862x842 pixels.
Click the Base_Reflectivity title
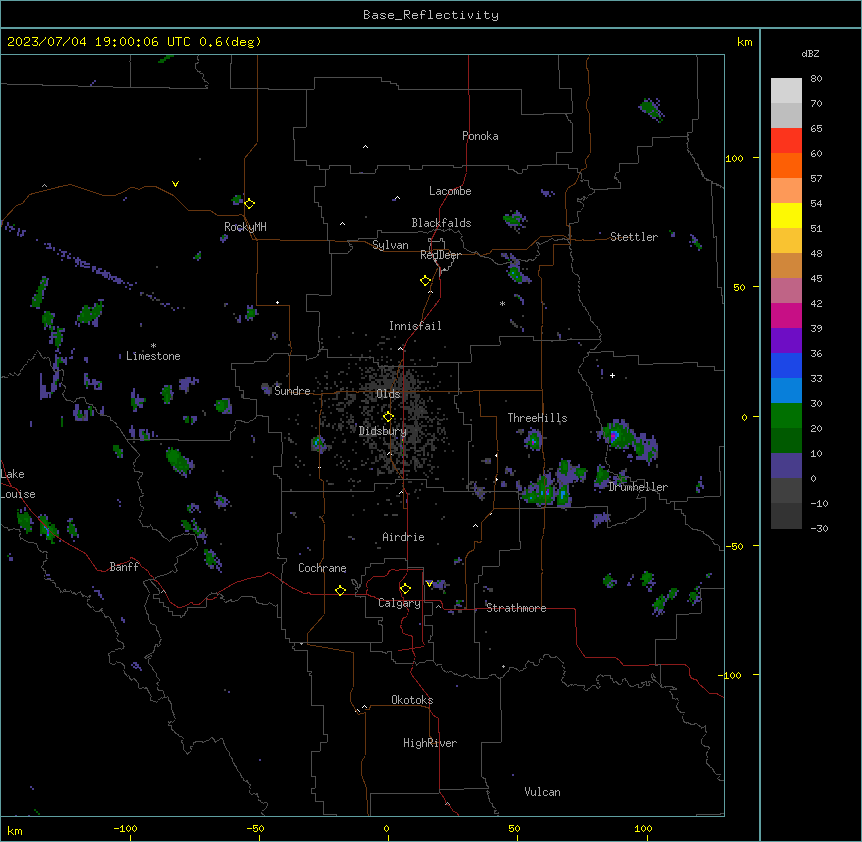(431, 15)
